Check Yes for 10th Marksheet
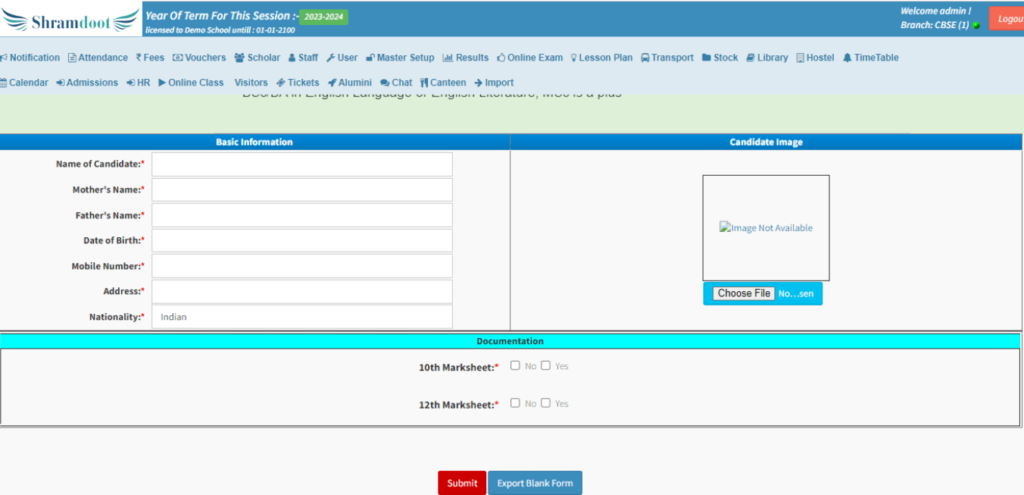Image resolution: width=1024 pixels, height=495 pixels. [546, 366]
